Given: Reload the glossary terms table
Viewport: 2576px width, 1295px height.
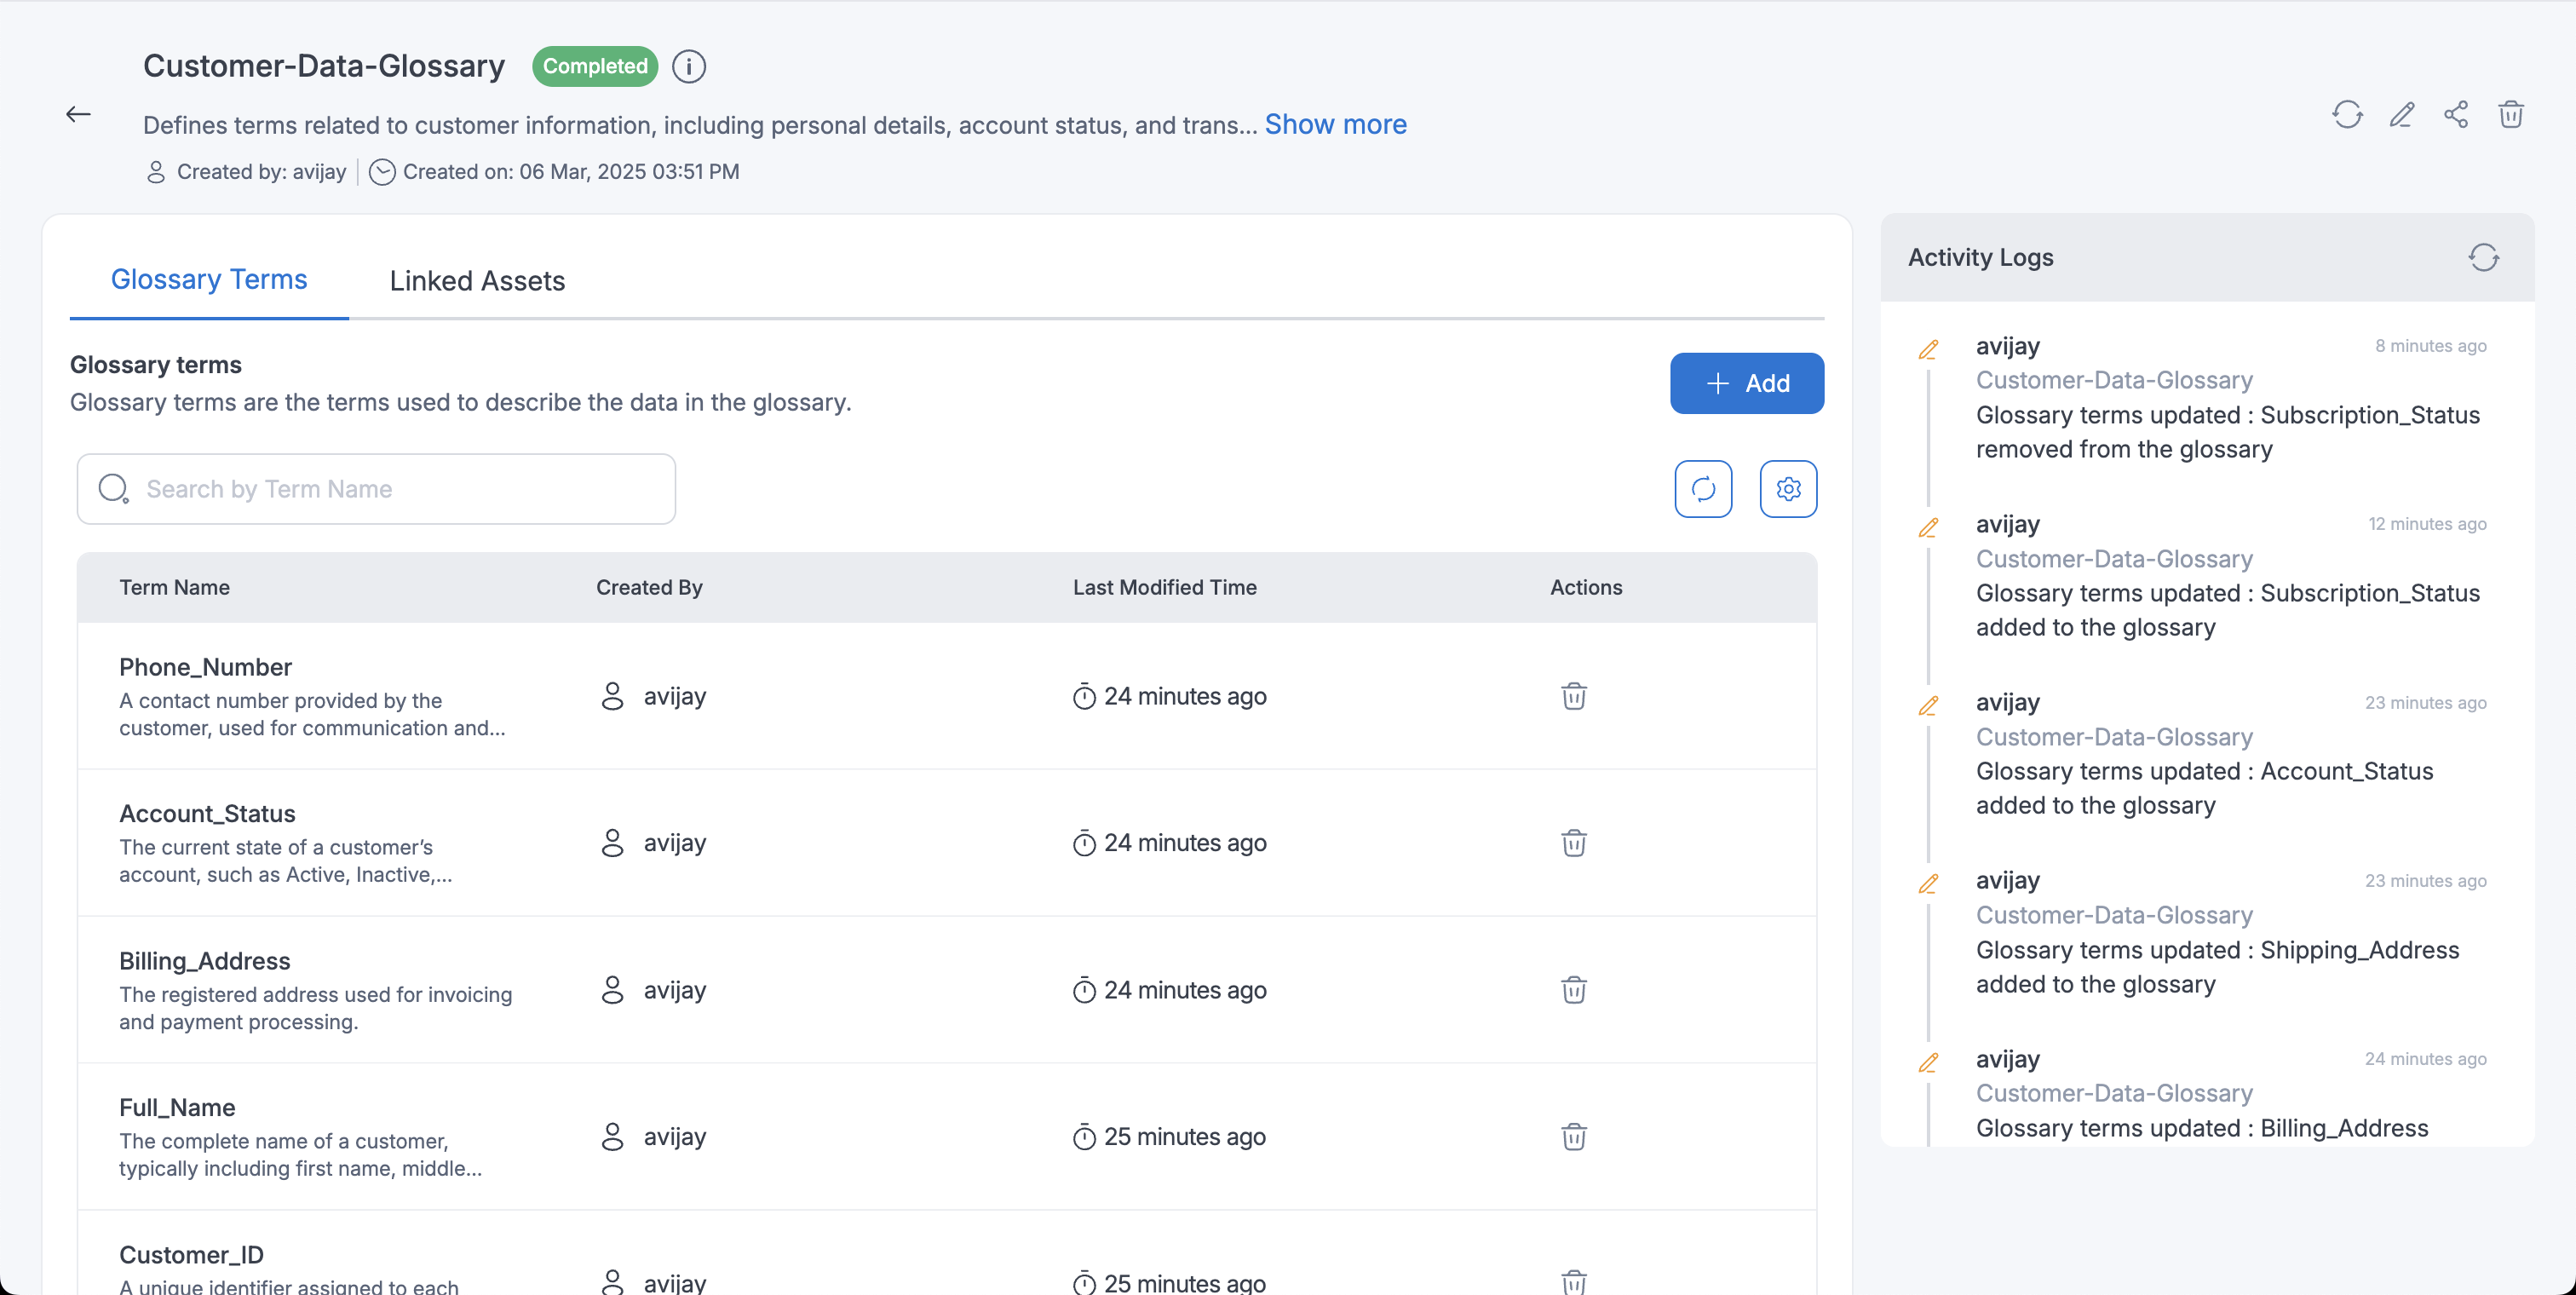Looking at the screenshot, I should (x=1703, y=489).
